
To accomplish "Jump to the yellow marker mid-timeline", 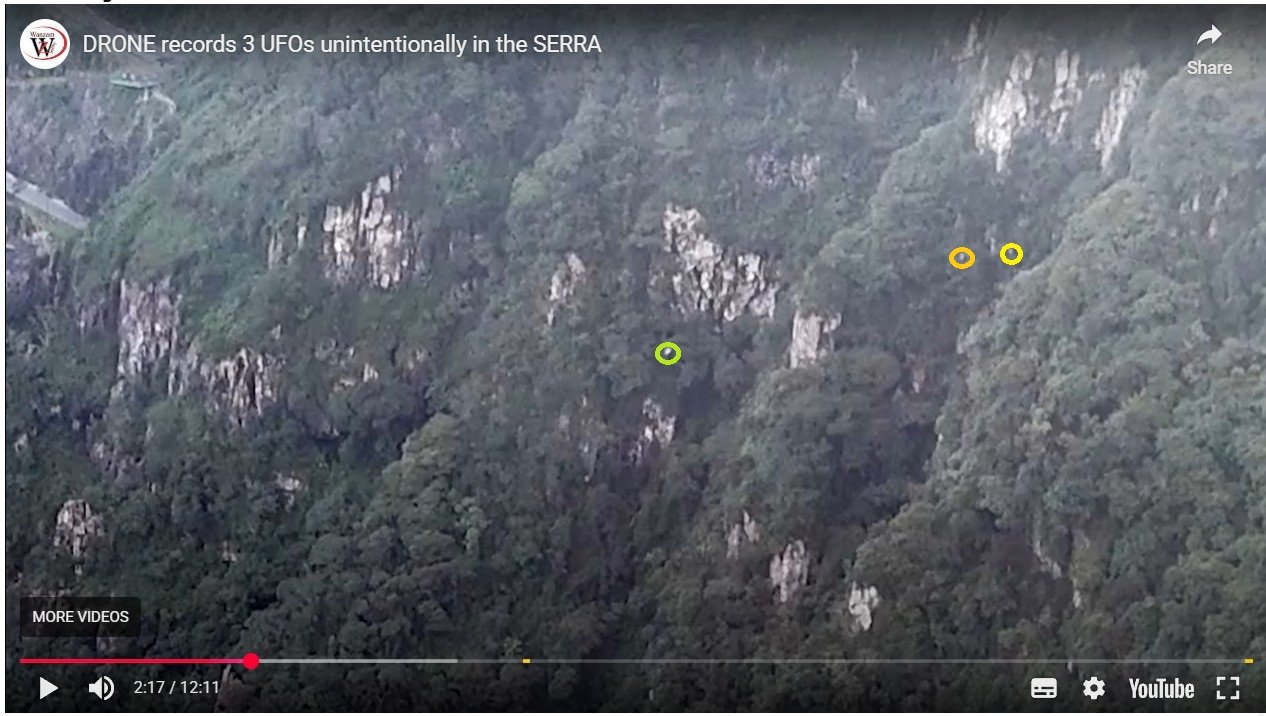I will (x=526, y=661).
